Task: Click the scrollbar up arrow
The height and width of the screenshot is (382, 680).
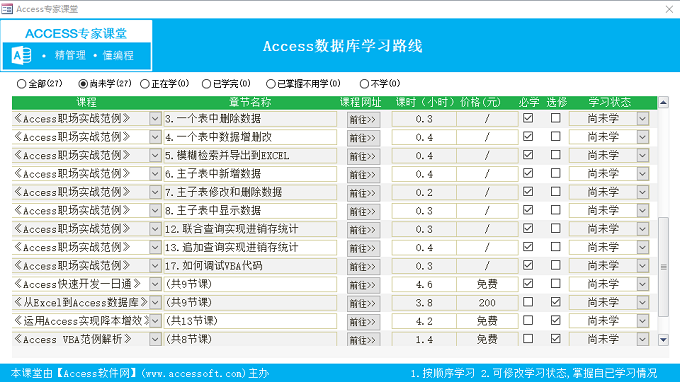Action: click(x=663, y=102)
